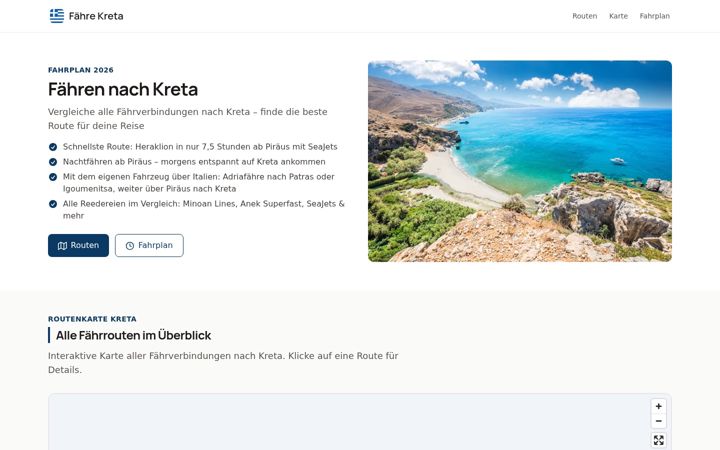This screenshot has width=720, height=450.
Task: Click checkmark icon beside Nachtfähren ab Piräus
Action: coord(53,162)
